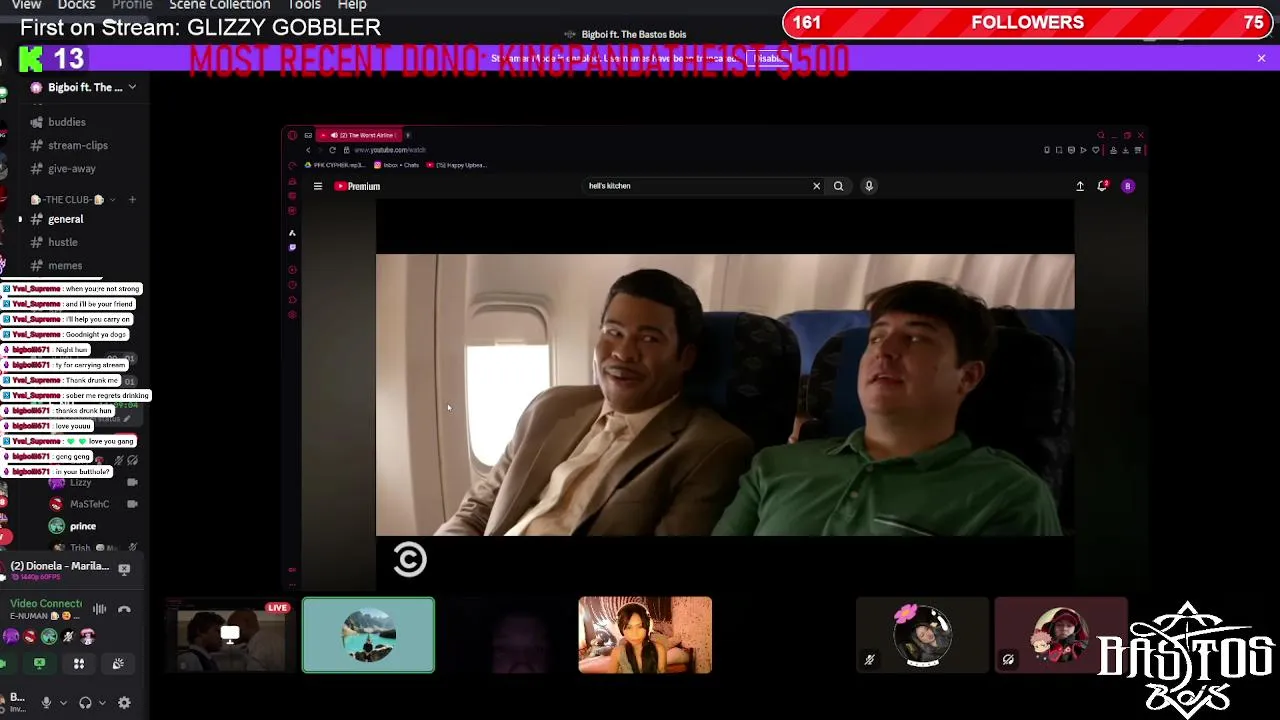Open the YouTube account avatar menu
Image resolution: width=1280 pixels, height=720 pixels.
point(1128,186)
